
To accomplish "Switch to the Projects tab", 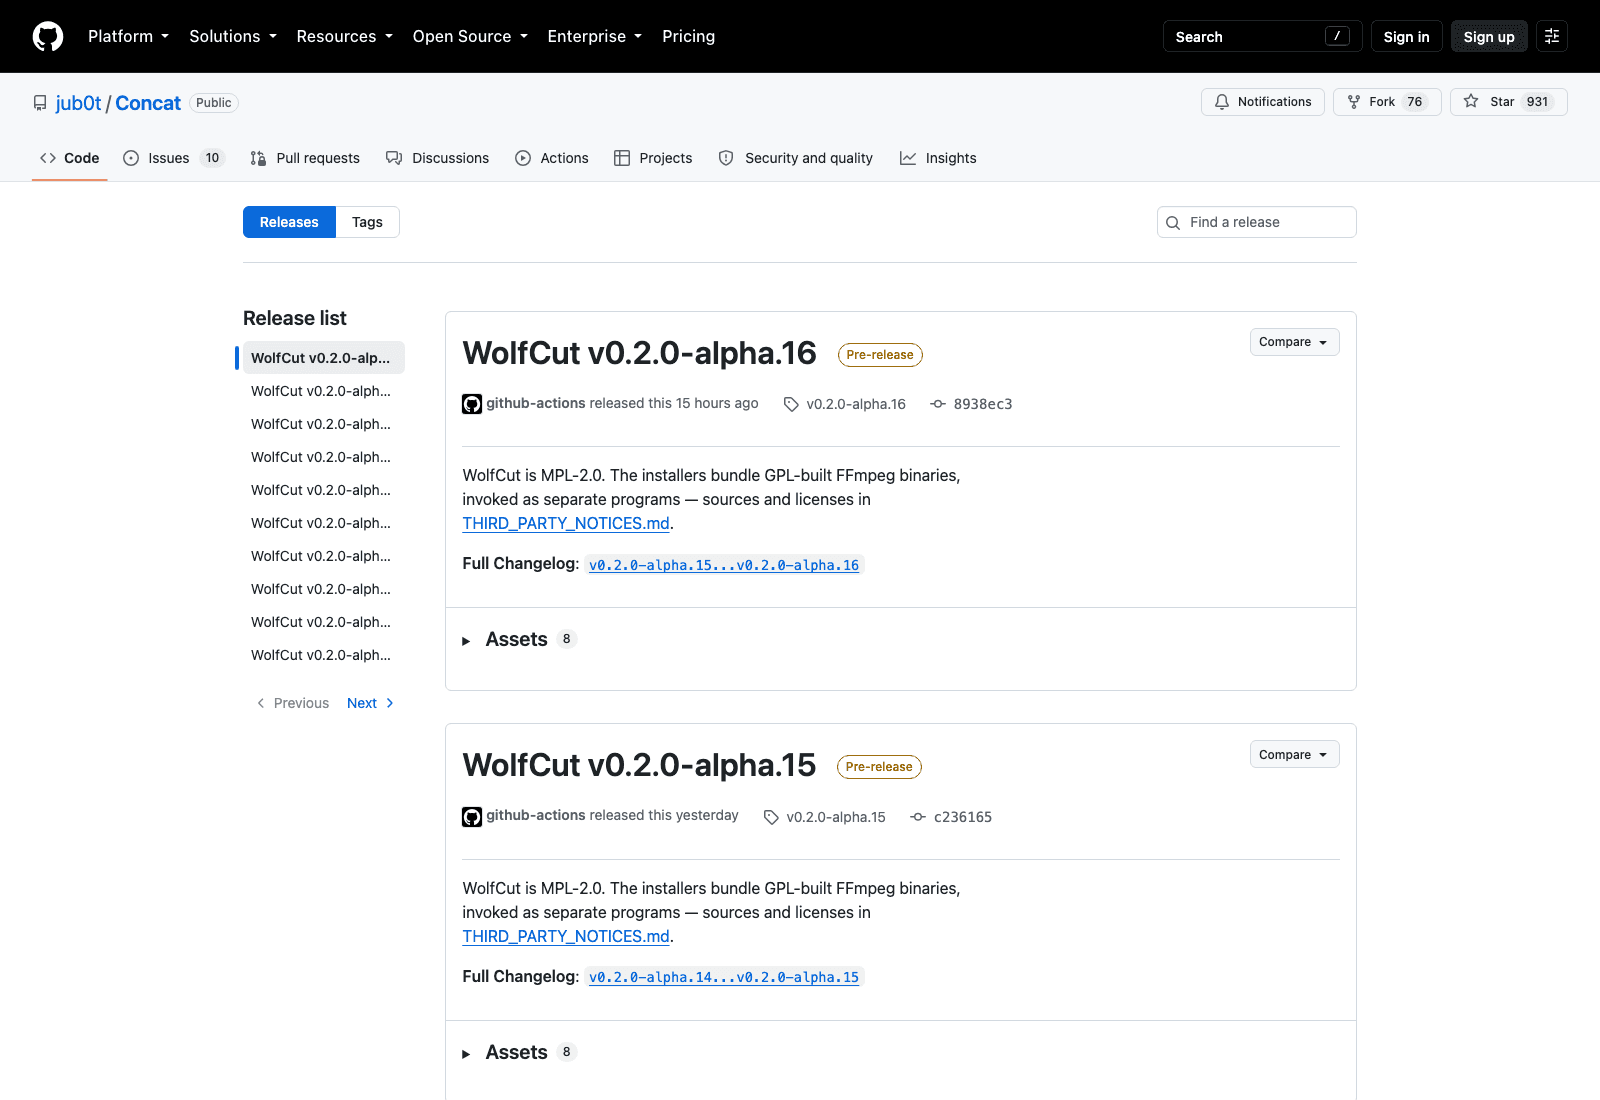I will click(x=653, y=158).
